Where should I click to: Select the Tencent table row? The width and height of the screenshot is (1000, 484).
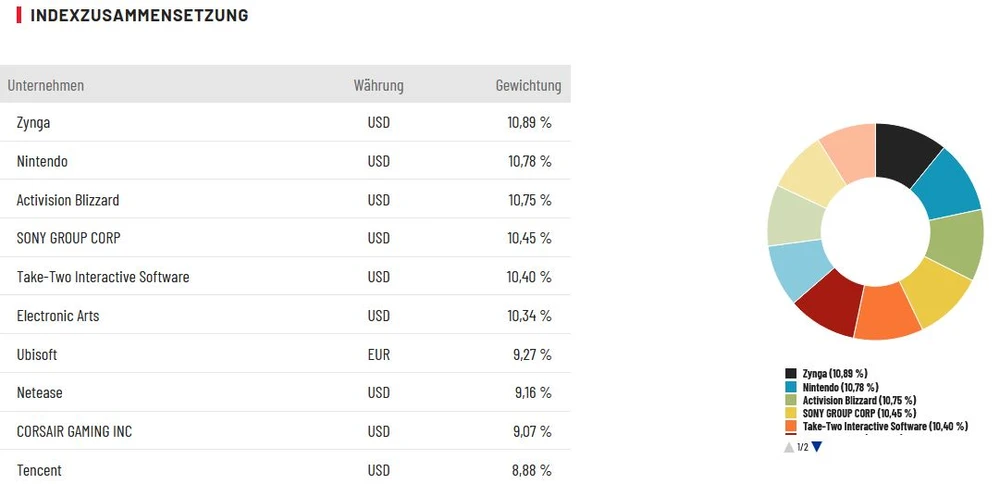click(x=285, y=470)
